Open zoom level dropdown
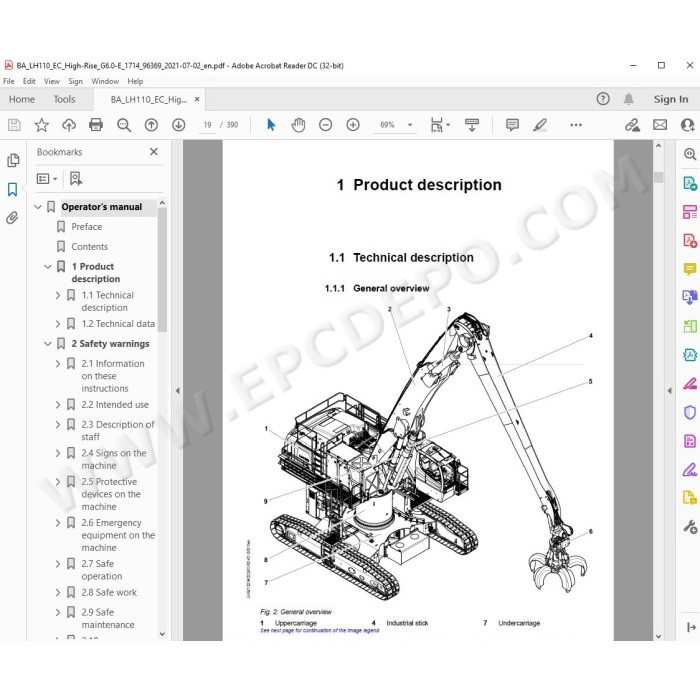The width and height of the screenshot is (700, 700). (410, 125)
